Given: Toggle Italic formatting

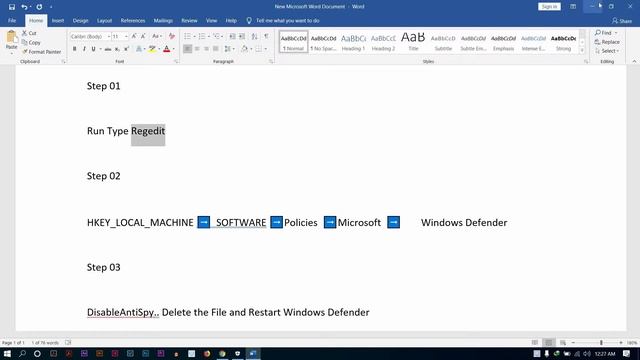Looking at the screenshot, I should point(84,49).
